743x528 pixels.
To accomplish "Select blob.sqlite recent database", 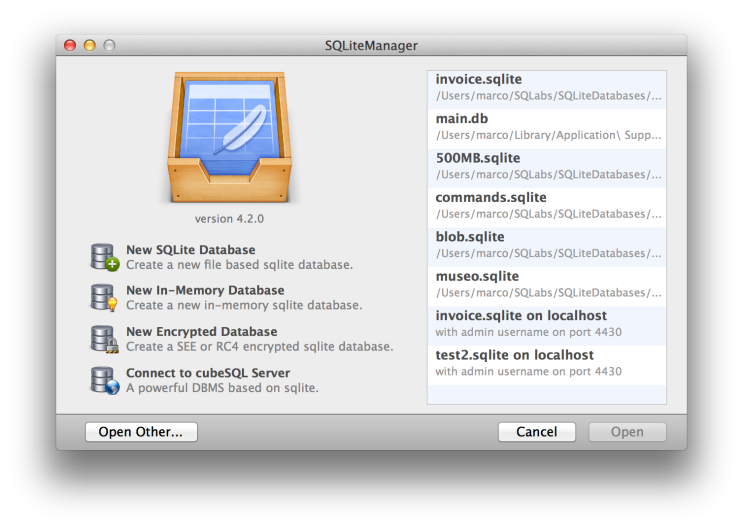I will click(547, 247).
